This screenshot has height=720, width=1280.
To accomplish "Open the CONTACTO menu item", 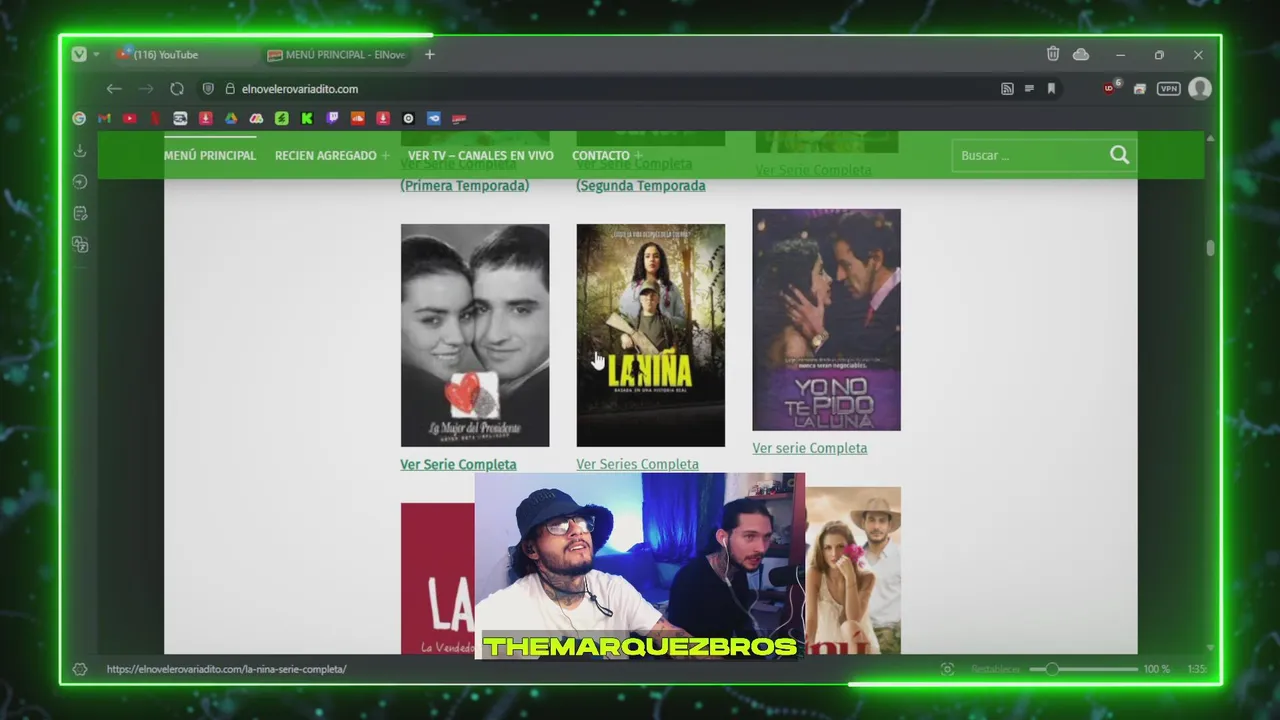I will pyautogui.click(x=601, y=156).
